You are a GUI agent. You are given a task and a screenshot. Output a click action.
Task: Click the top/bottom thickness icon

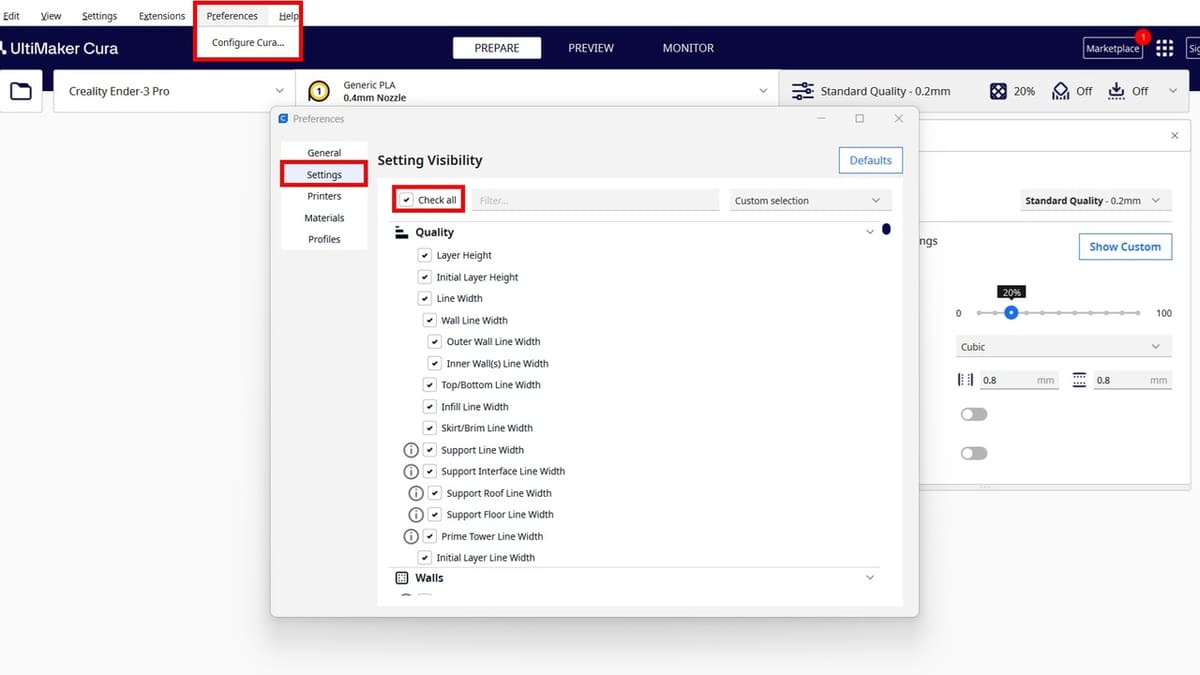[x=1079, y=380]
